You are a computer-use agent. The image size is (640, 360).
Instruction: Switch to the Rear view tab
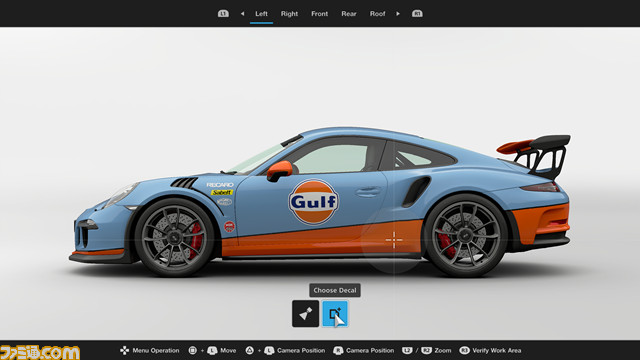pyautogui.click(x=349, y=13)
